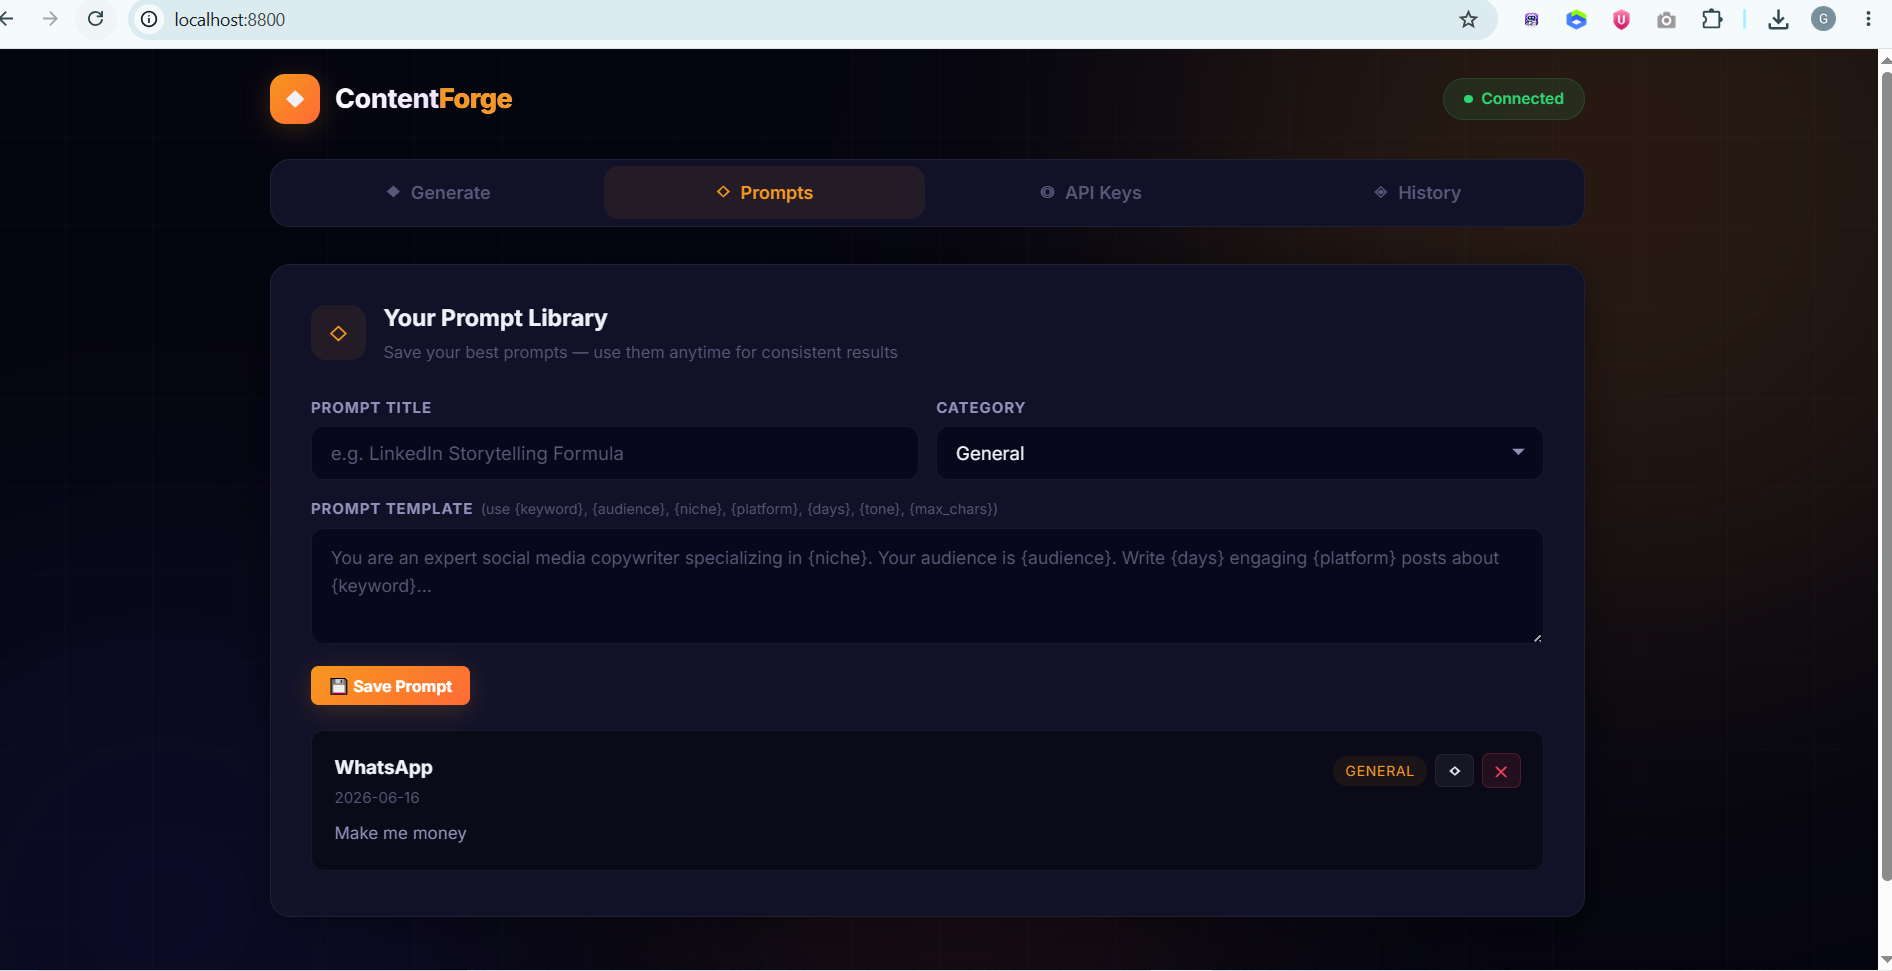Click the camera screenshot extension icon
Screen dimensions: 1892x971
pos(1666,20)
